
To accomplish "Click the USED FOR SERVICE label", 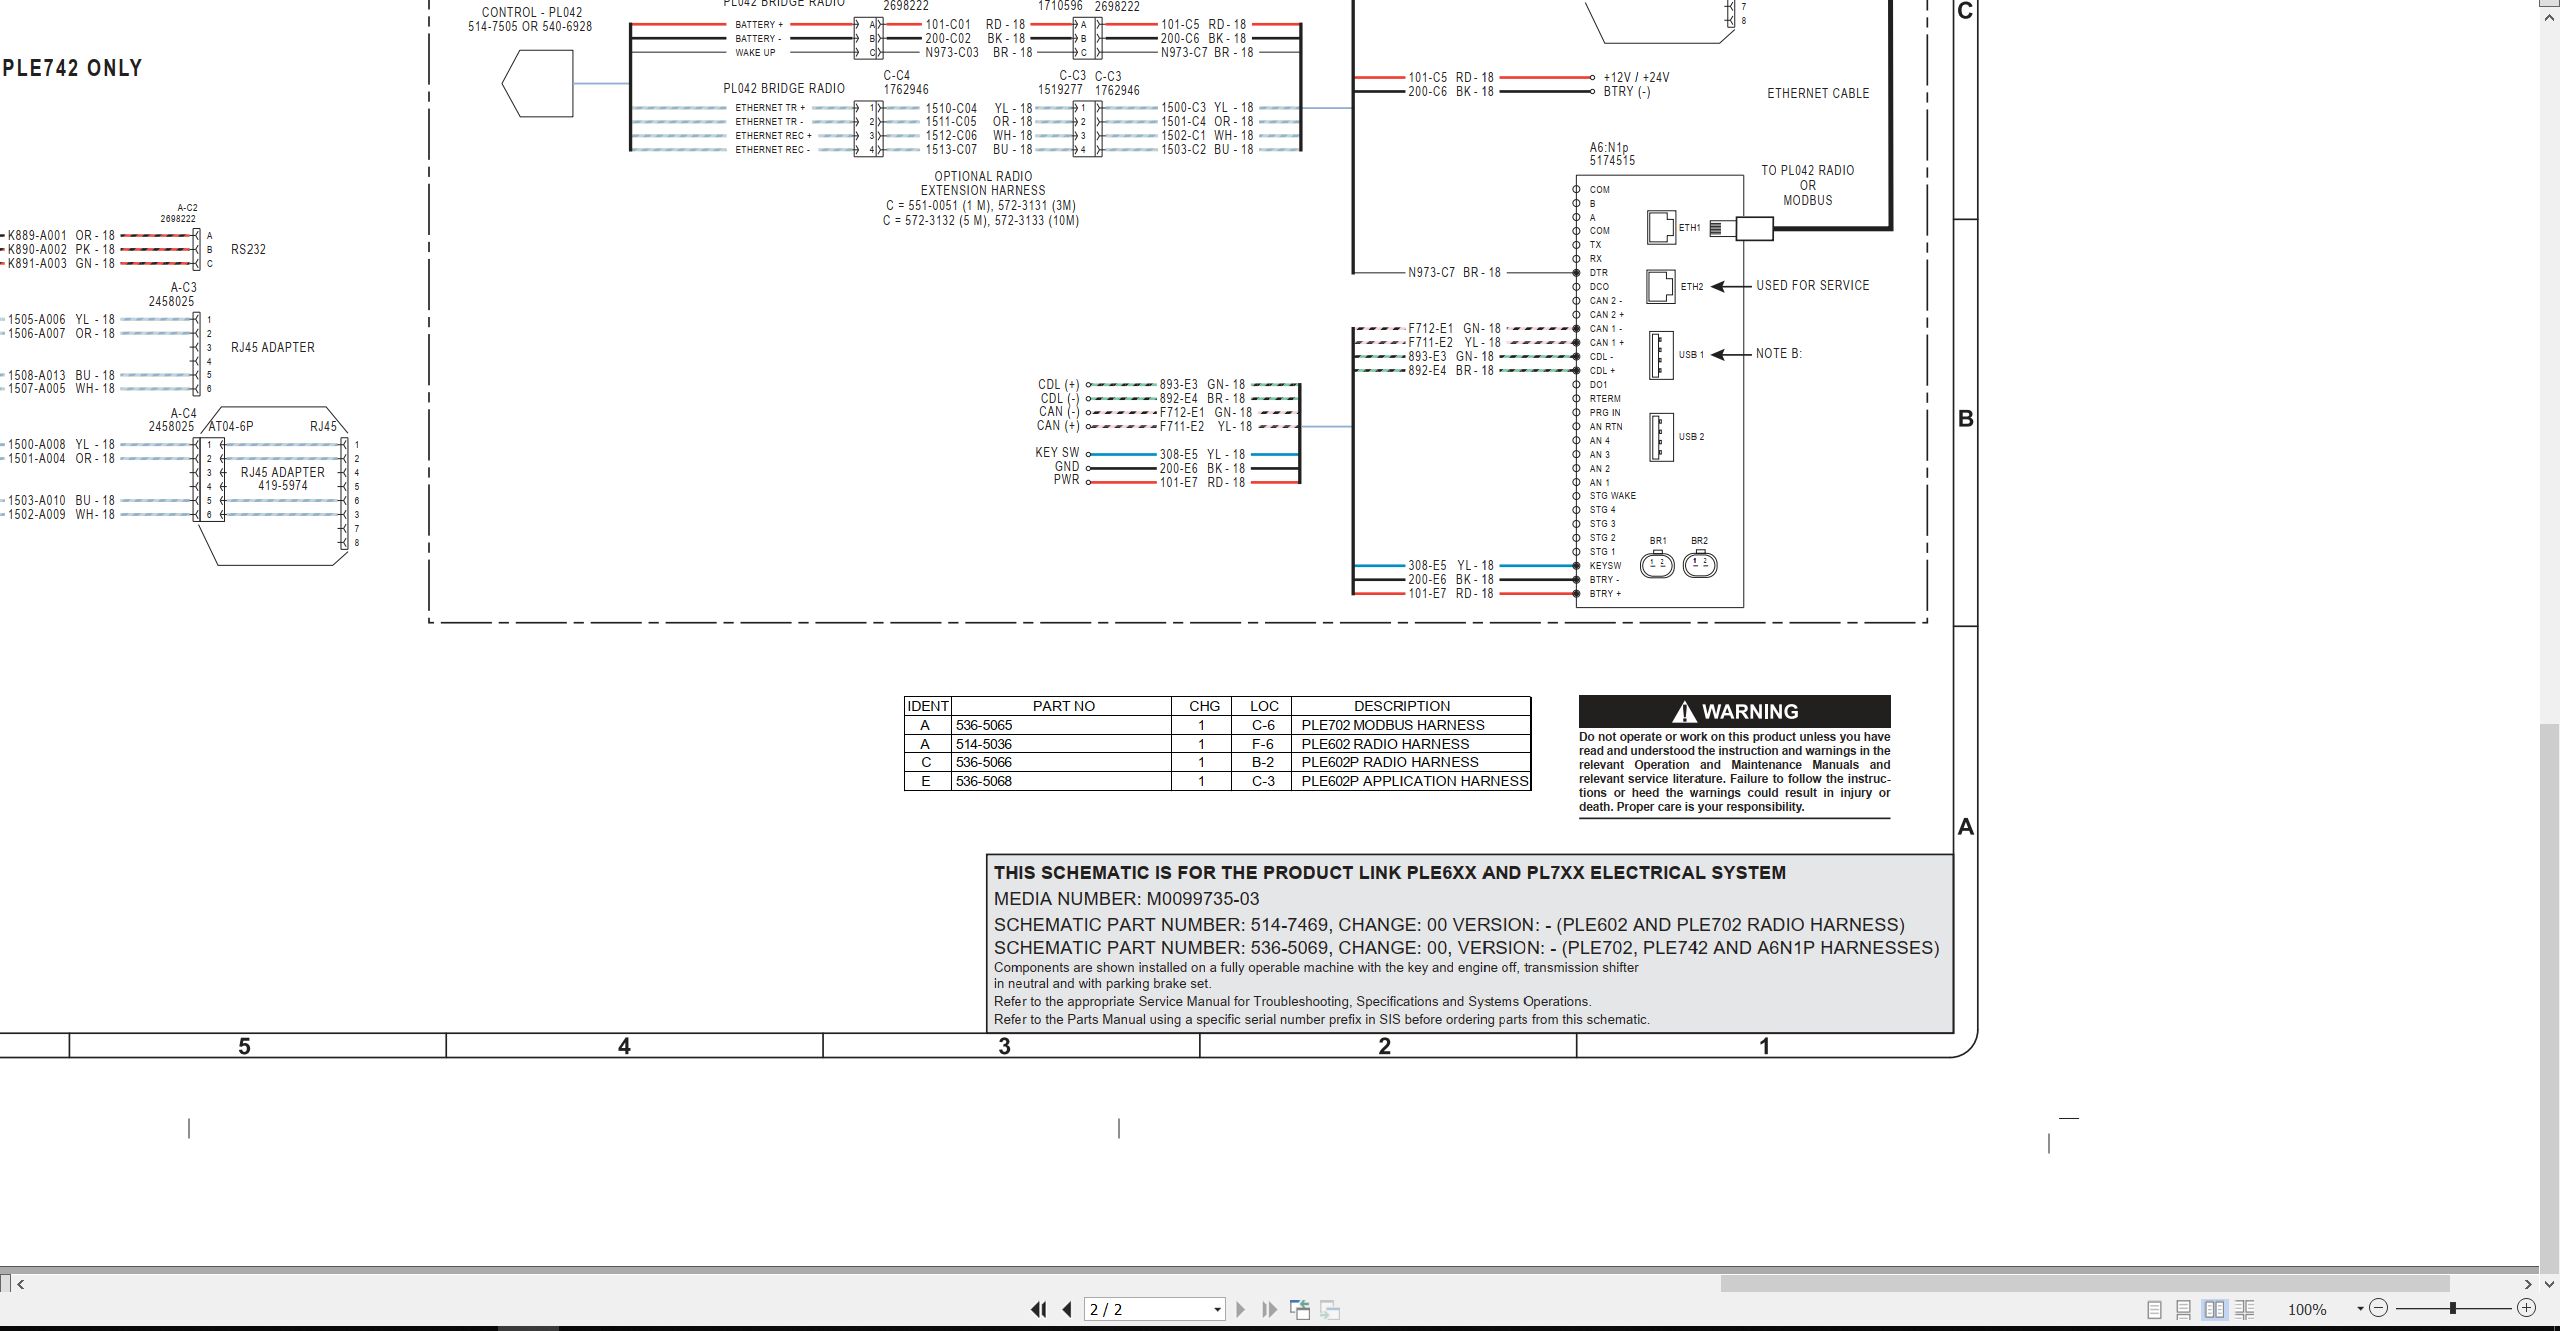I will [x=1813, y=286].
